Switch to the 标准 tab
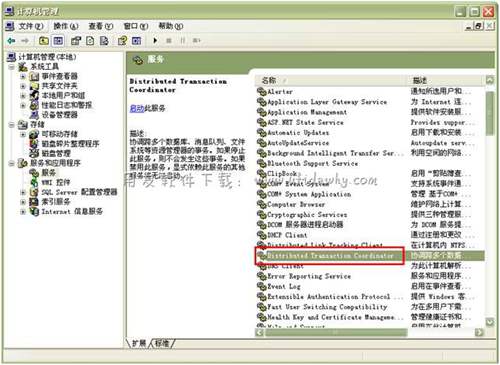 pos(162,343)
